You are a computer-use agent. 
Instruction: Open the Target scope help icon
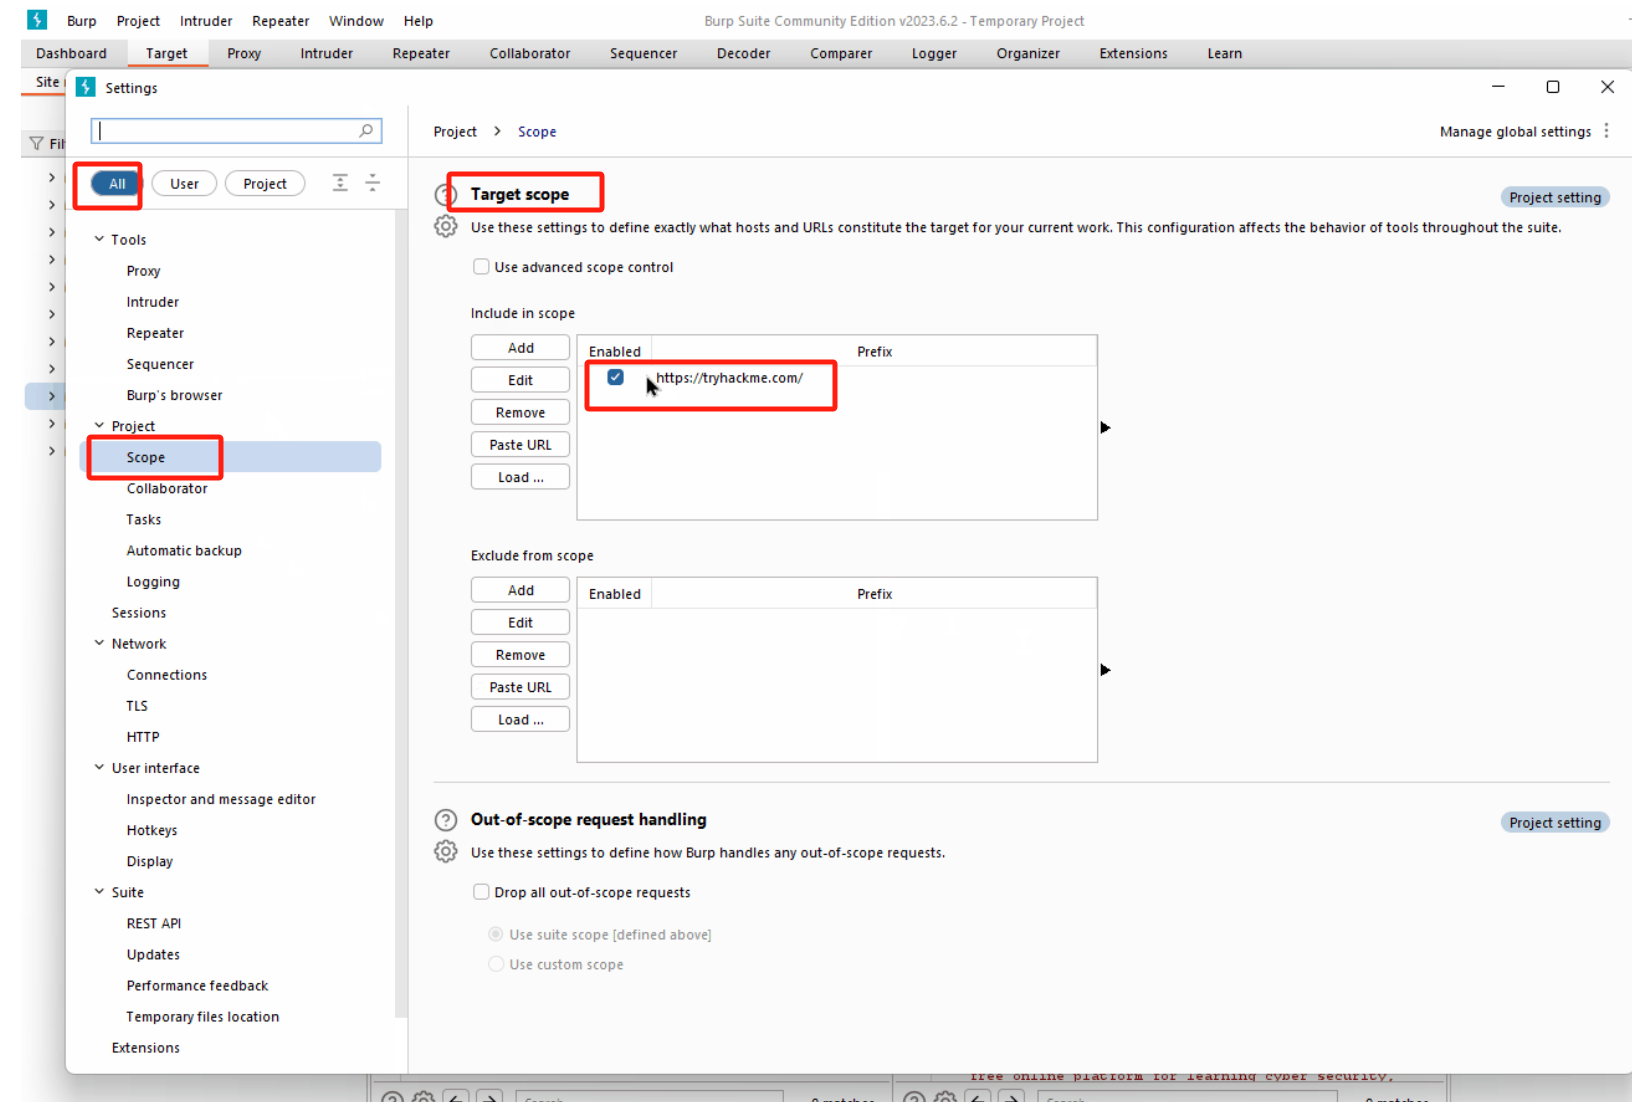coord(444,195)
